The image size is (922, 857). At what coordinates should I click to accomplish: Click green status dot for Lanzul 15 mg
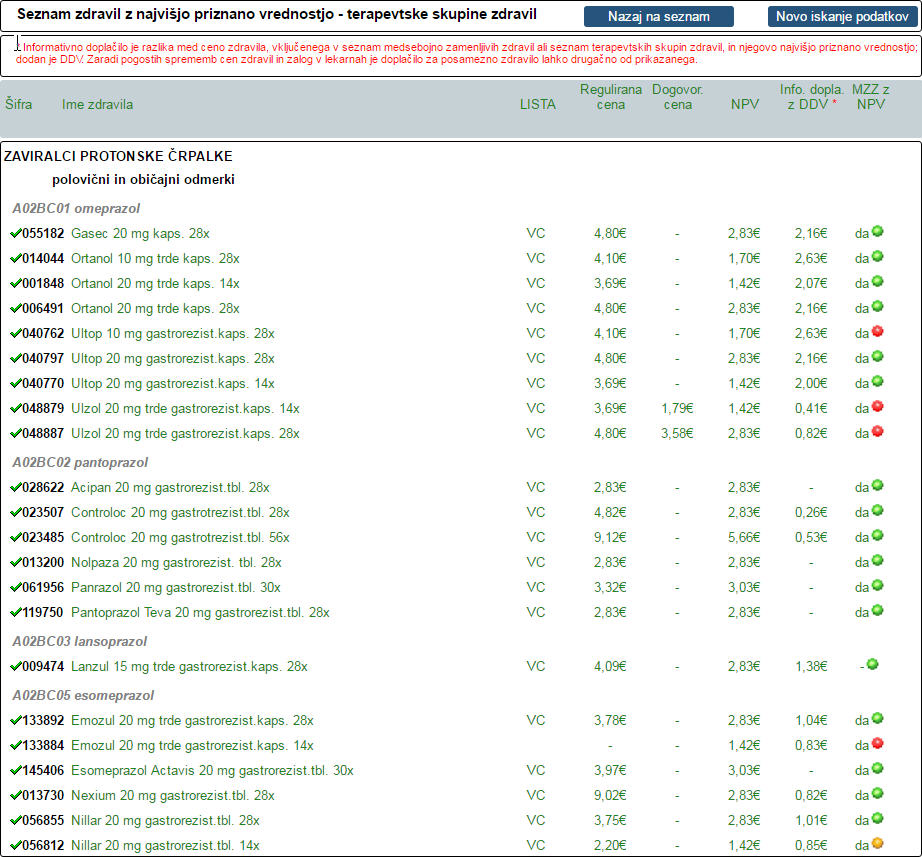pyautogui.click(x=872, y=665)
